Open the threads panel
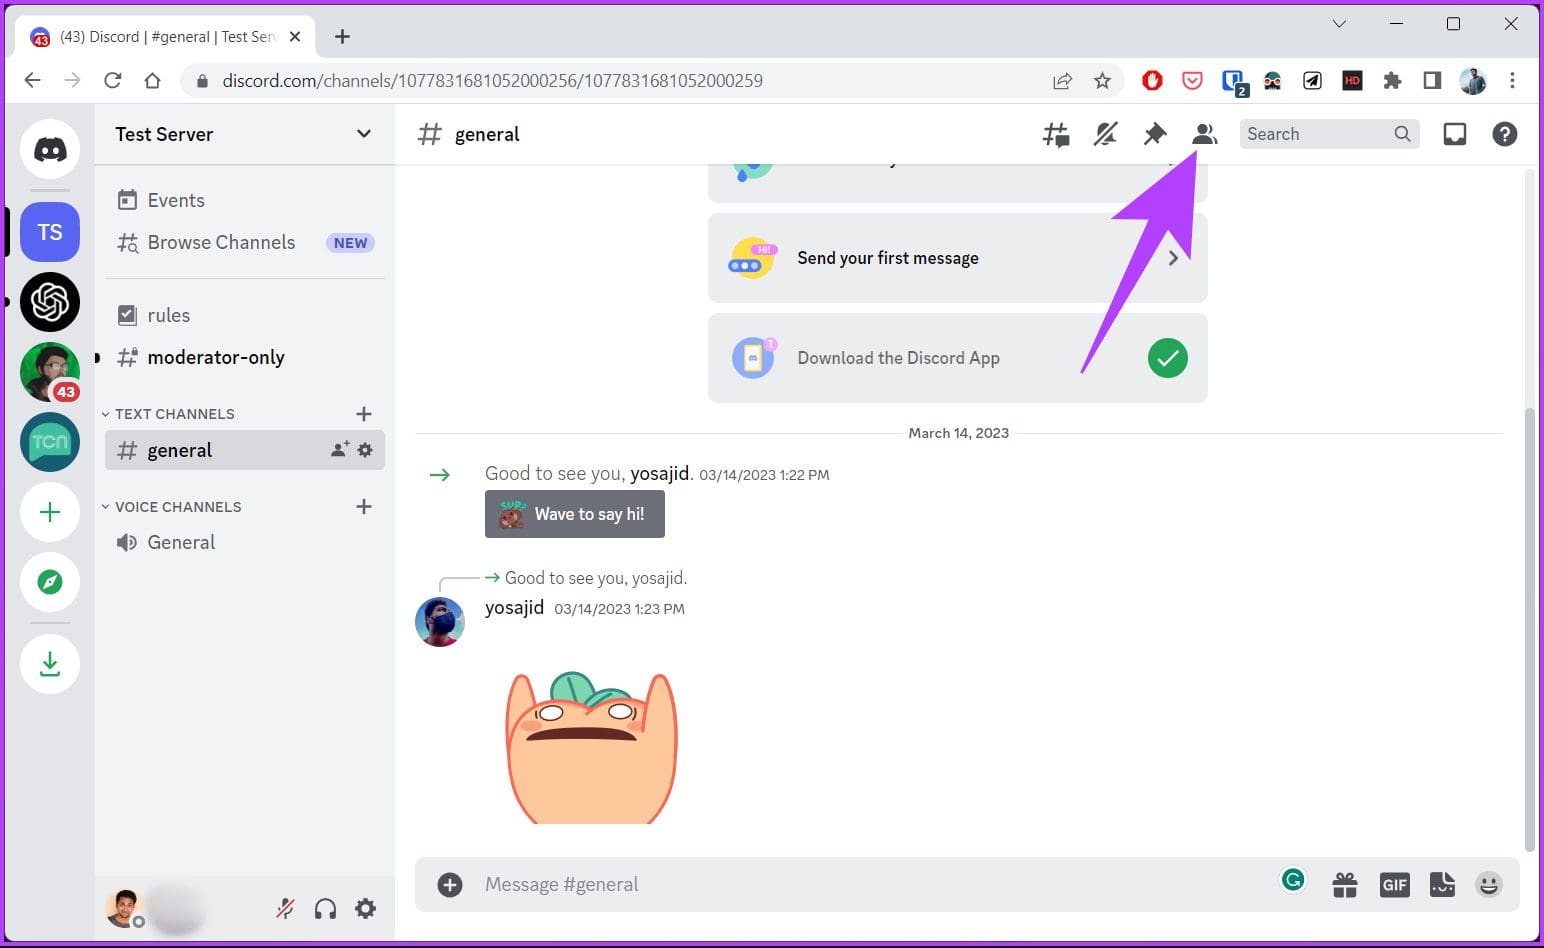The height and width of the screenshot is (948, 1544). [1056, 133]
